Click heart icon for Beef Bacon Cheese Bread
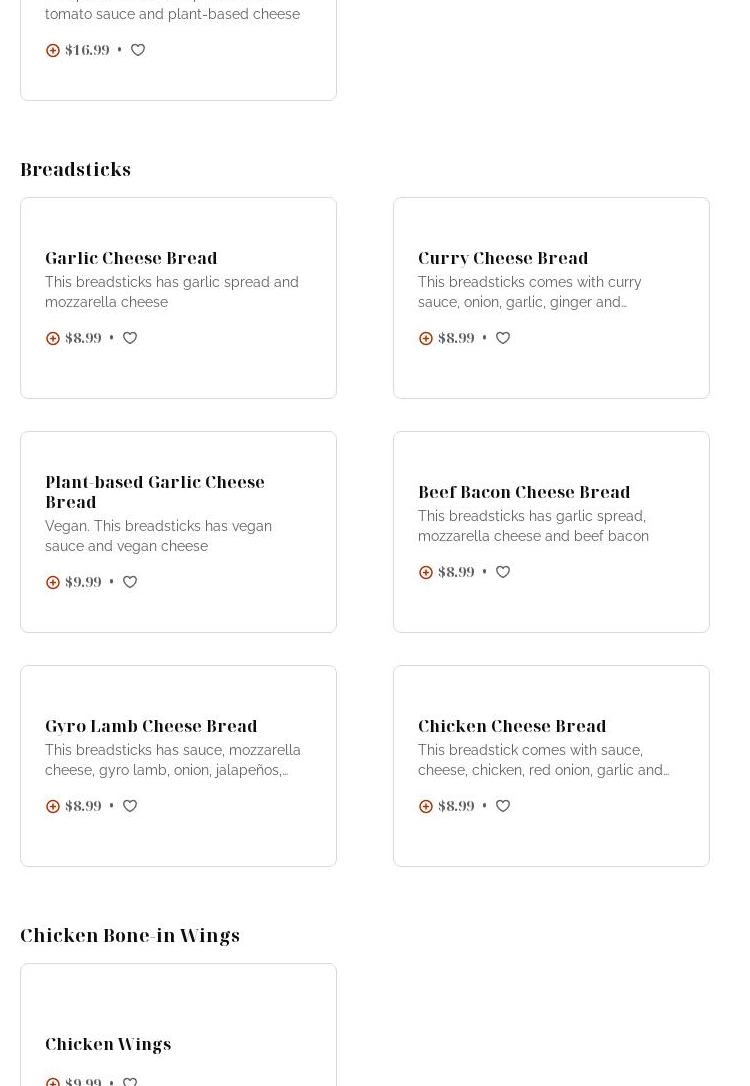The width and height of the screenshot is (750, 1086). pyautogui.click(x=503, y=572)
